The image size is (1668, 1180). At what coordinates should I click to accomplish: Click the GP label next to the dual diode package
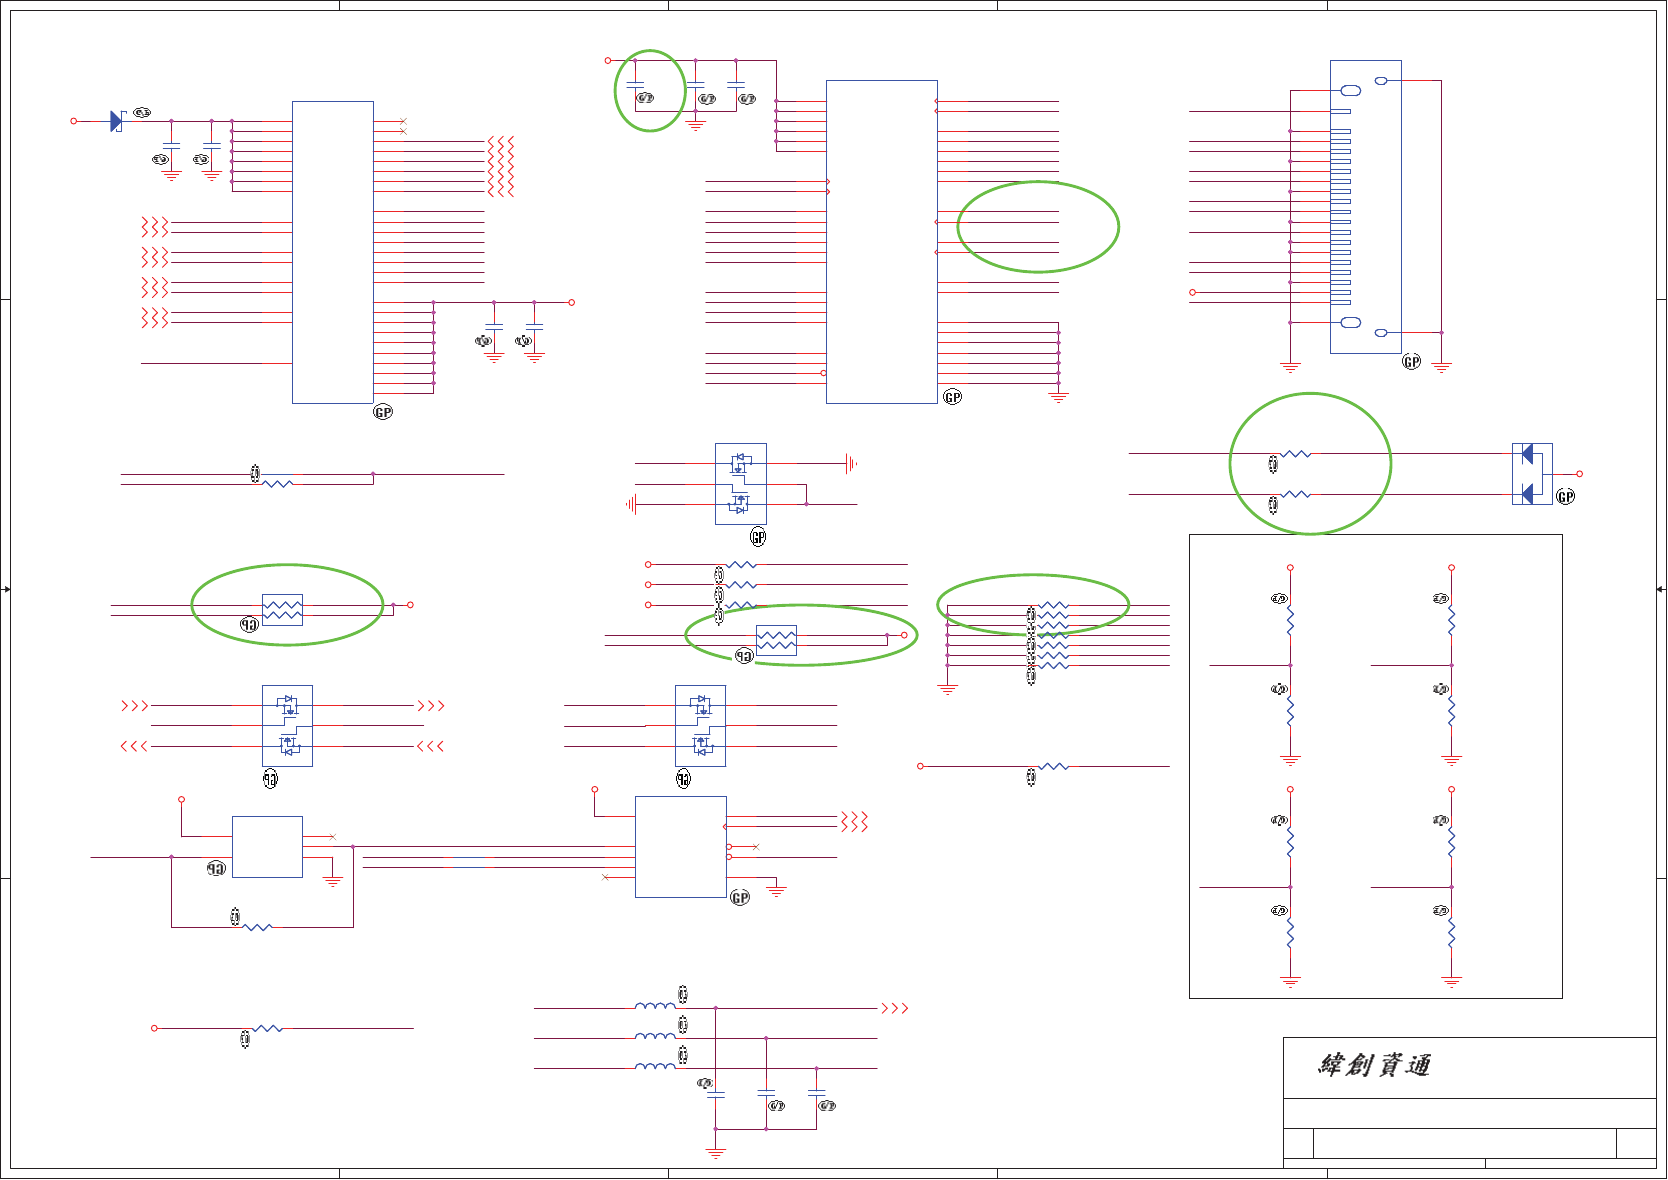(1565, 497)
